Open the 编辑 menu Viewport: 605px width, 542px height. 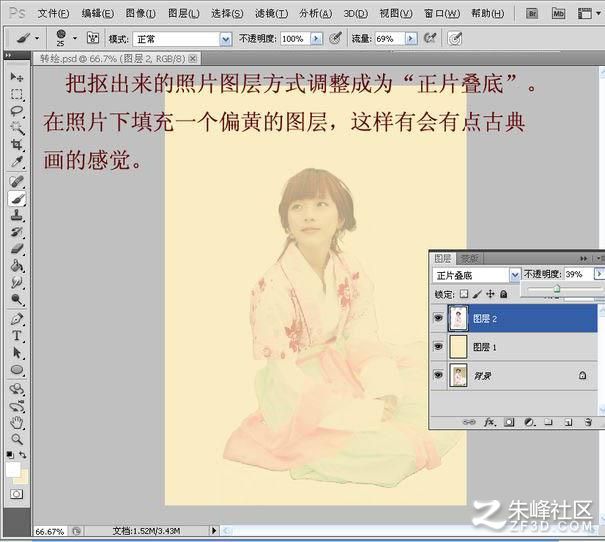coord(98,14)
